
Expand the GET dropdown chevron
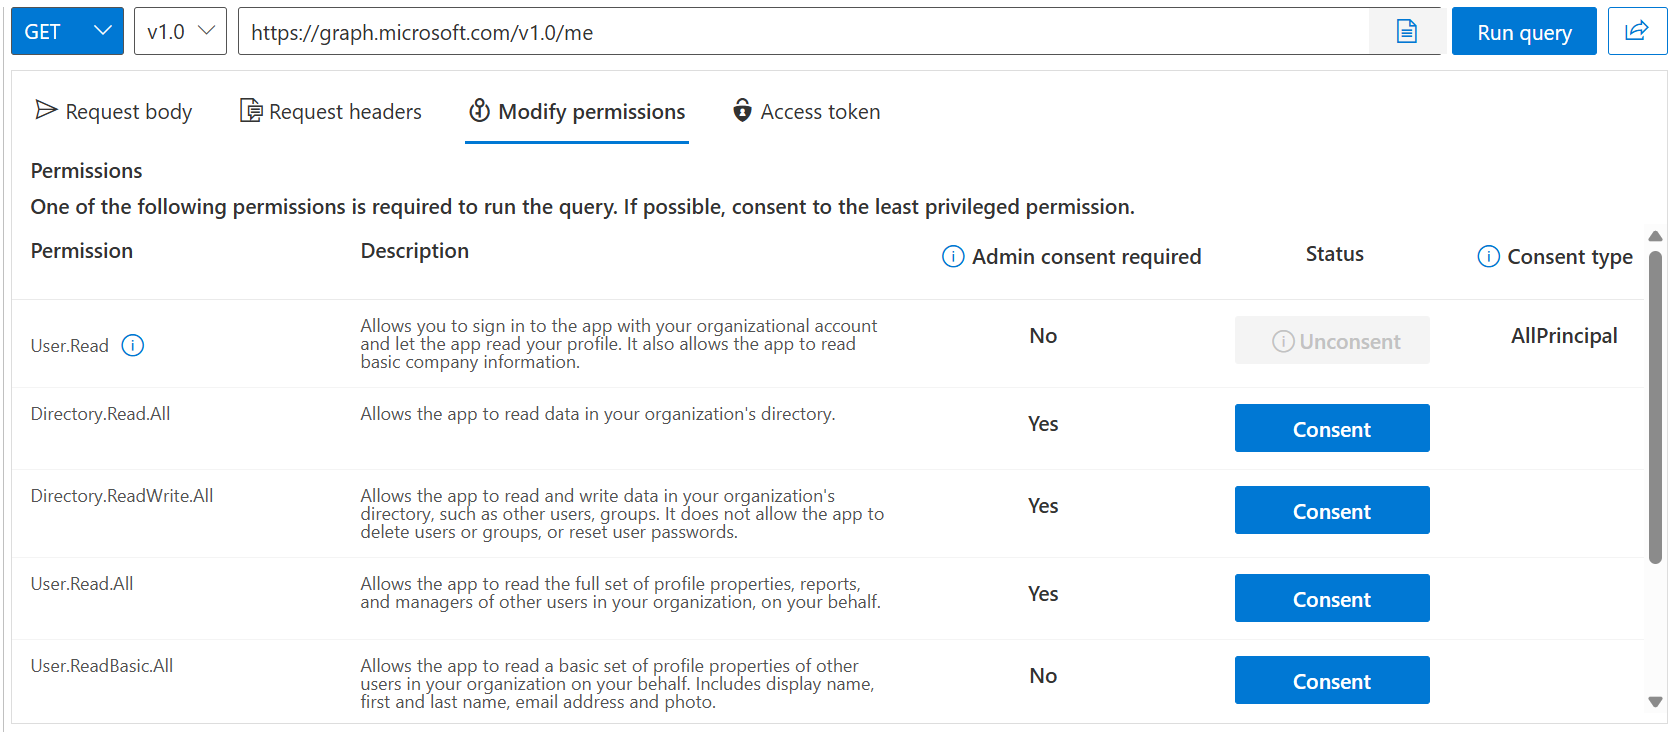click(102, 31)
